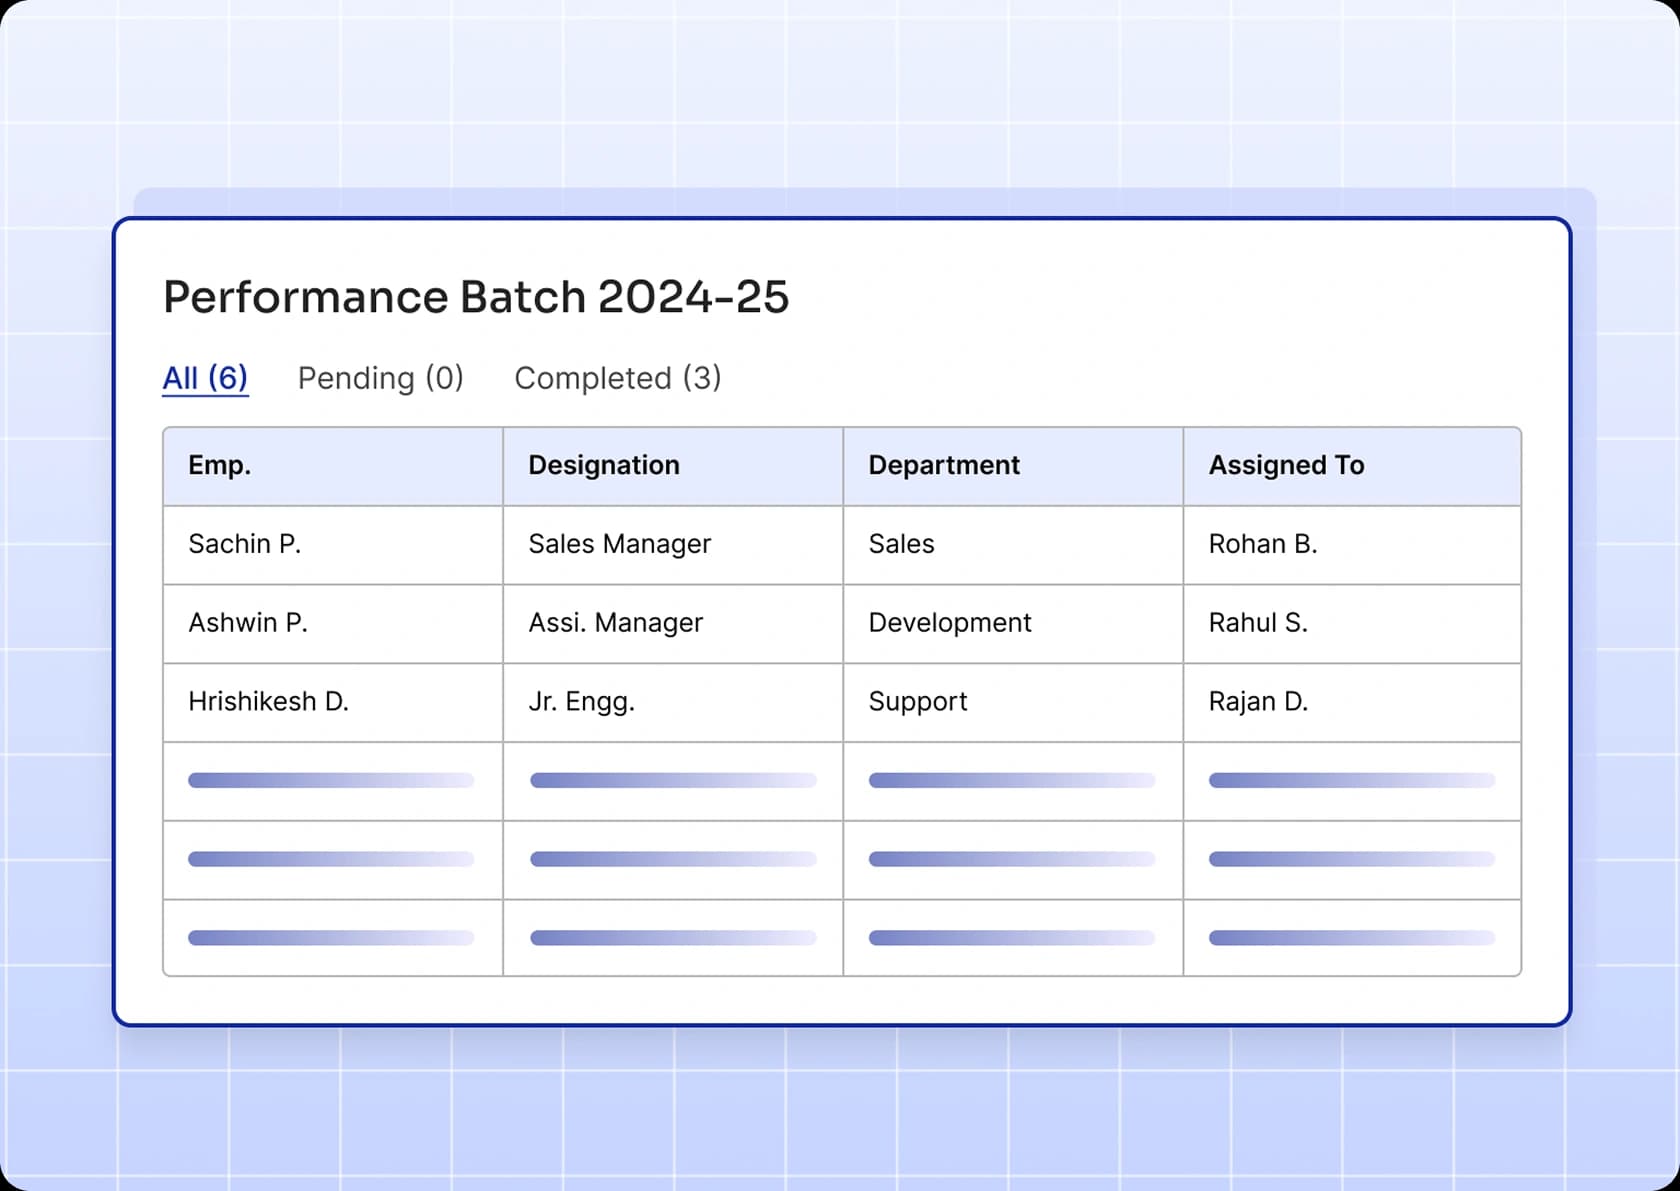Click the Emp. column header
This screenshot has height=1191, width=1680.
pos(219,465)
